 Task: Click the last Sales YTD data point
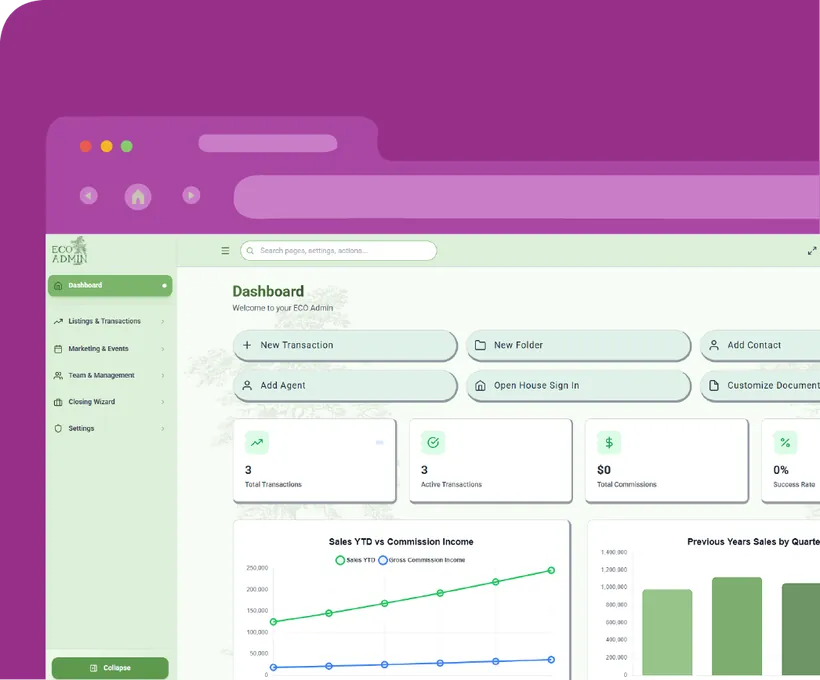tap(551, 571)
